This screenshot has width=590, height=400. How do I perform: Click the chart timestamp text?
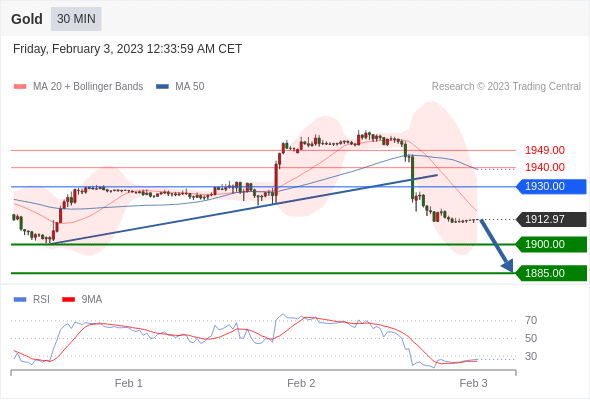(x=128, y=49)
